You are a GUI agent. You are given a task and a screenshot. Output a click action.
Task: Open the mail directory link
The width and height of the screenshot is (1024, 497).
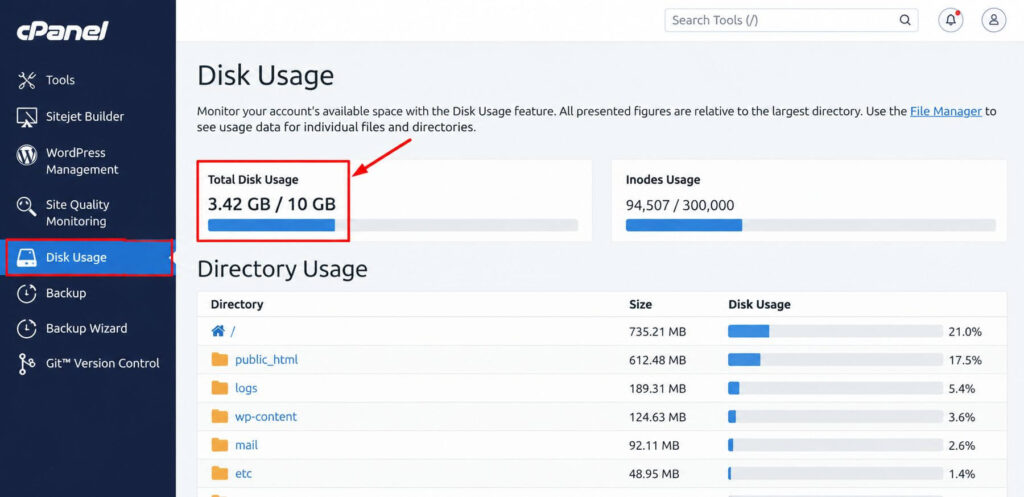tap(246, 445)
